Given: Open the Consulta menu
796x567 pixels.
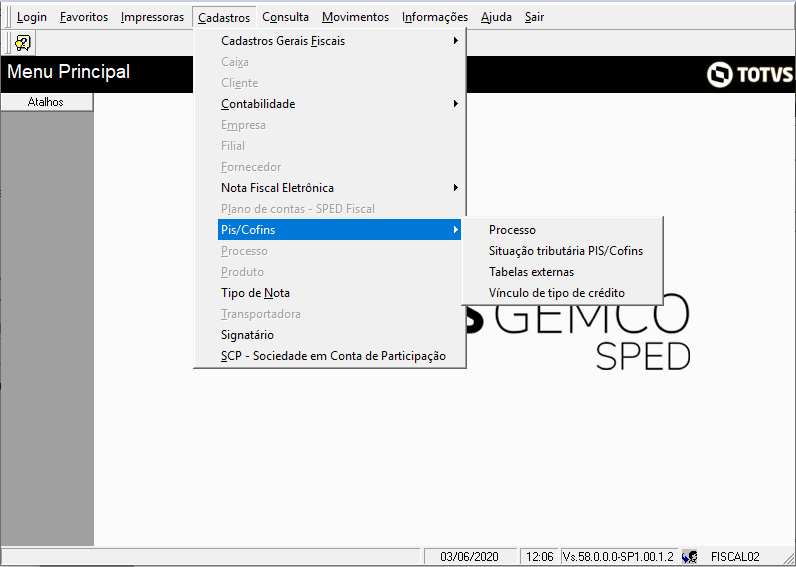Looking at the screenshot, I should pyautogui.click(x=285, y=17).
